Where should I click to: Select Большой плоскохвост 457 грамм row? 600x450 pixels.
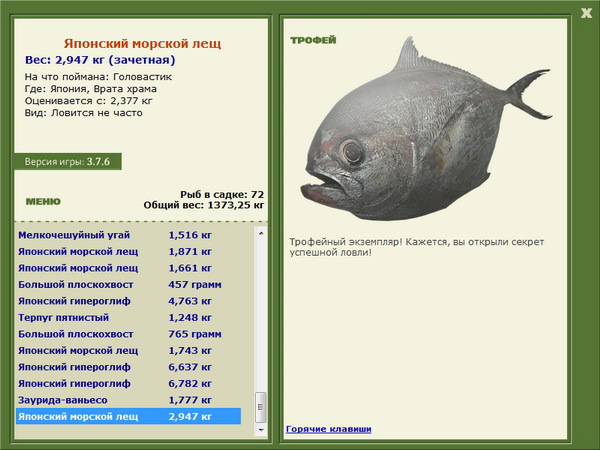pyautogui.click(x=129, y=284)
